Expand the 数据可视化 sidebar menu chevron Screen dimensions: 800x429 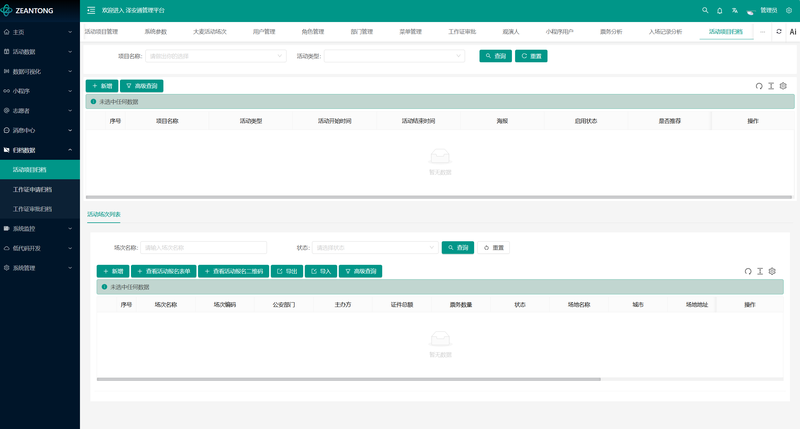(70, 71)
